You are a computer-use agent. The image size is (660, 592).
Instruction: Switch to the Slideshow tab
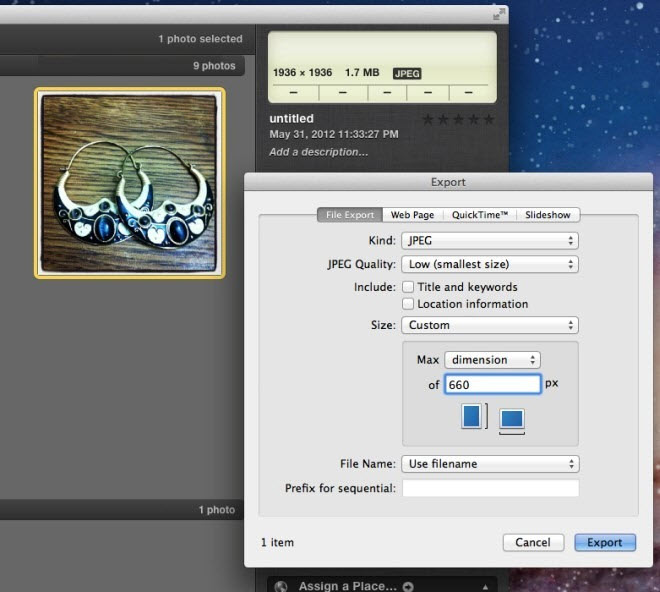(x=548, y=215)
